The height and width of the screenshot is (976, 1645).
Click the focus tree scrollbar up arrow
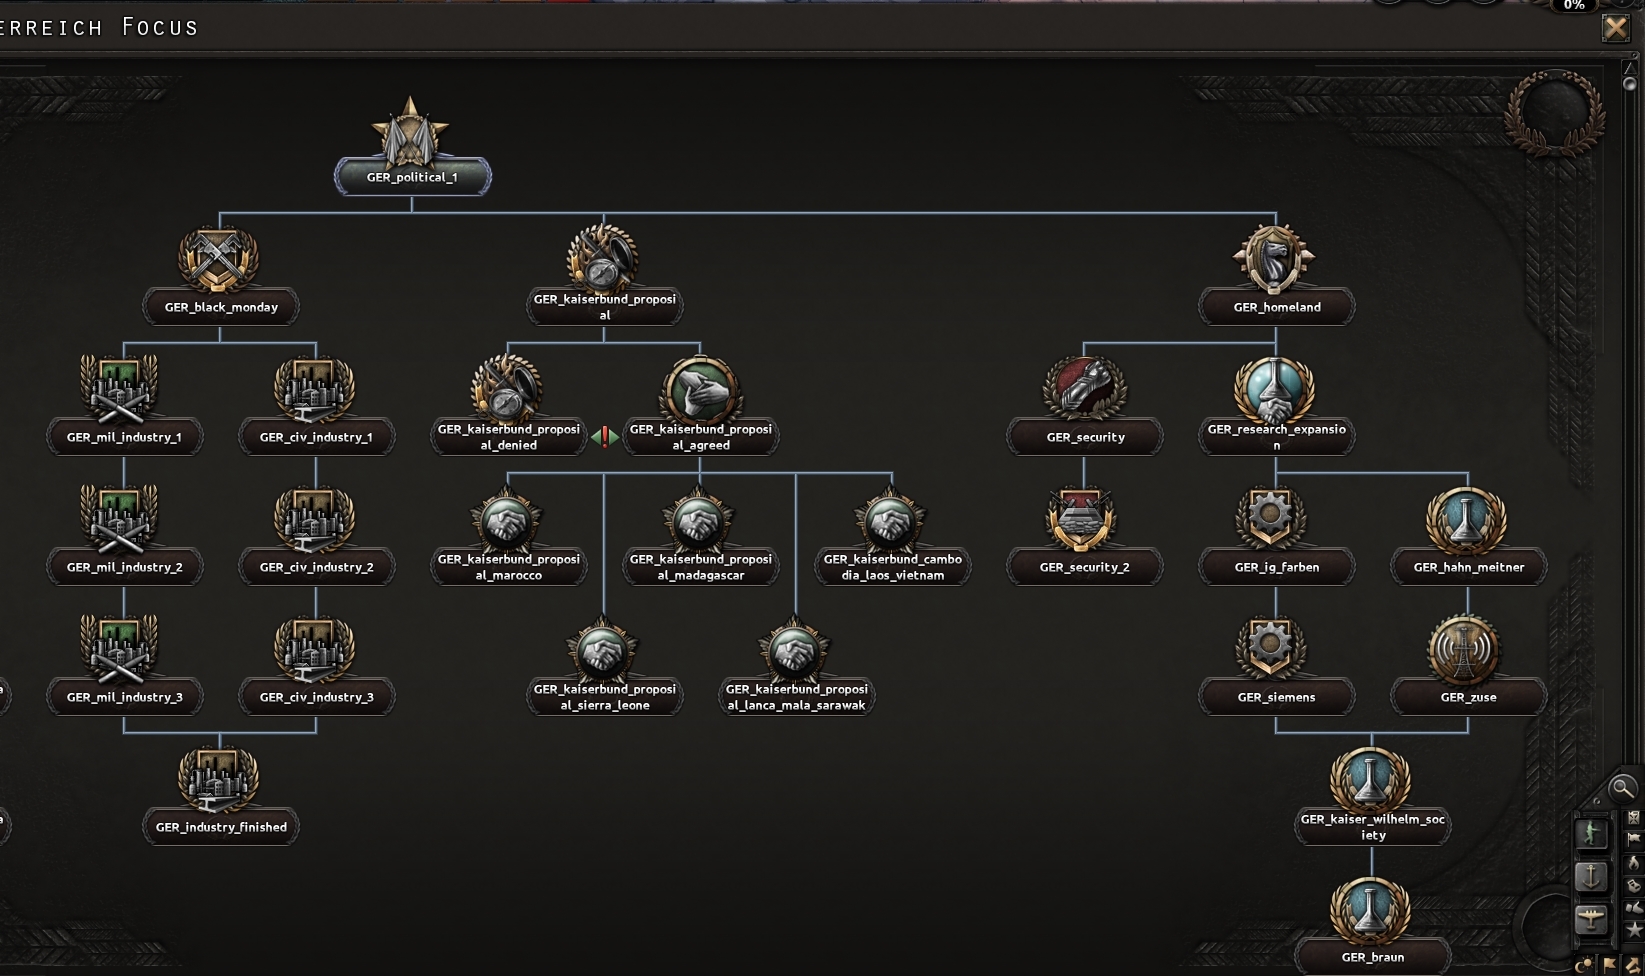click(1628, 68)
